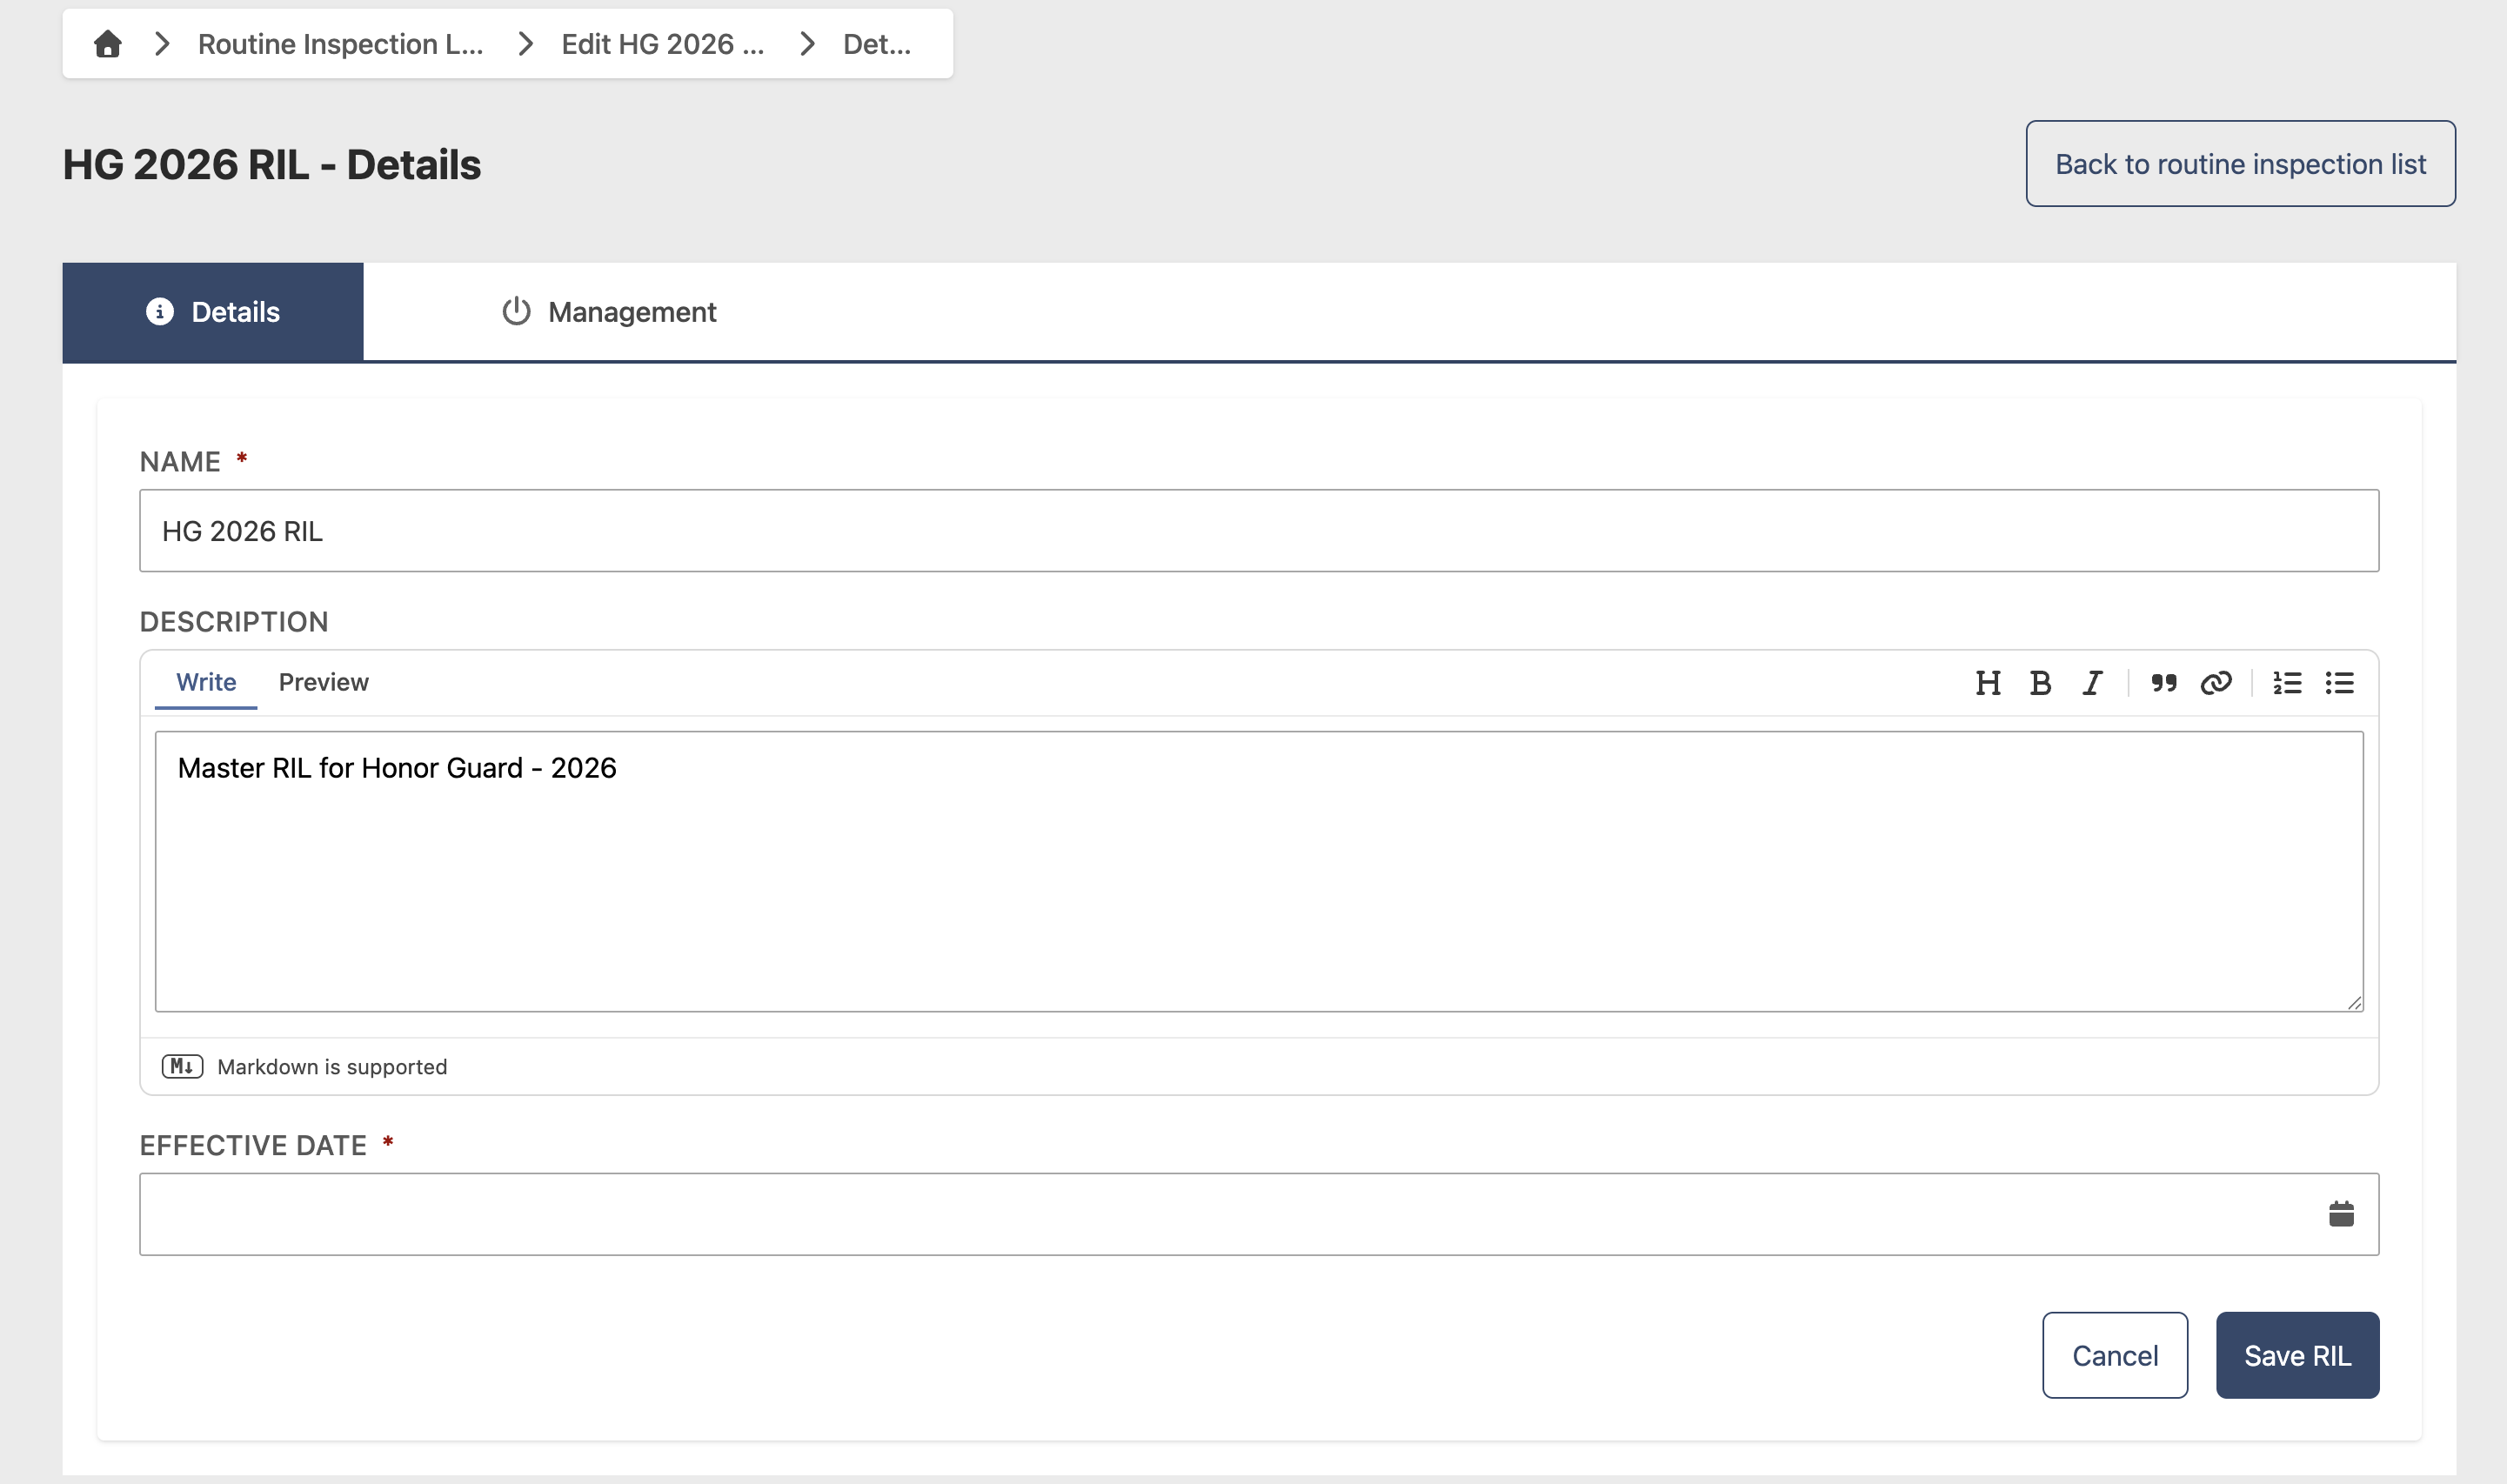Cancel editing the RIL

(2114, 1355)
